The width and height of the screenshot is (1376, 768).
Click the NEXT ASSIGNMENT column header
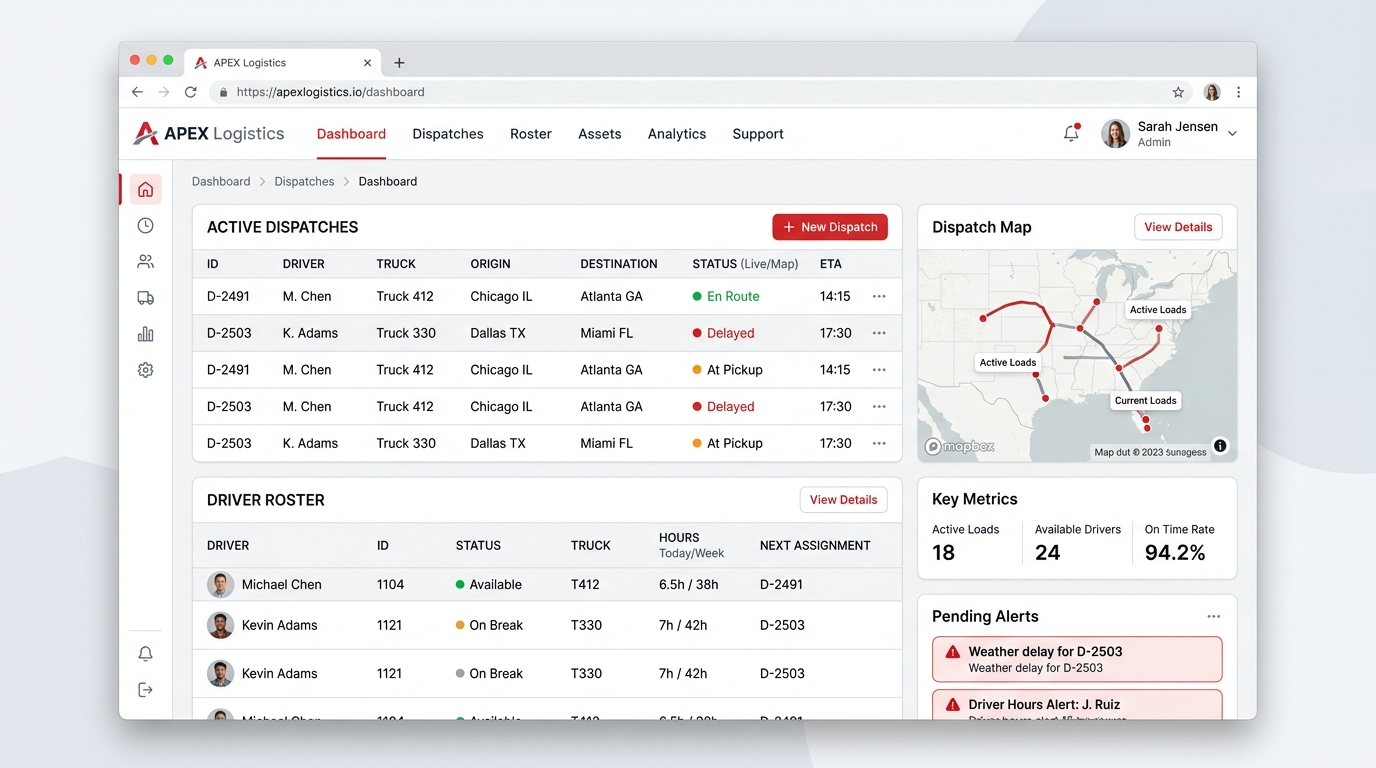pyautogui.click(x=815, y=546)
